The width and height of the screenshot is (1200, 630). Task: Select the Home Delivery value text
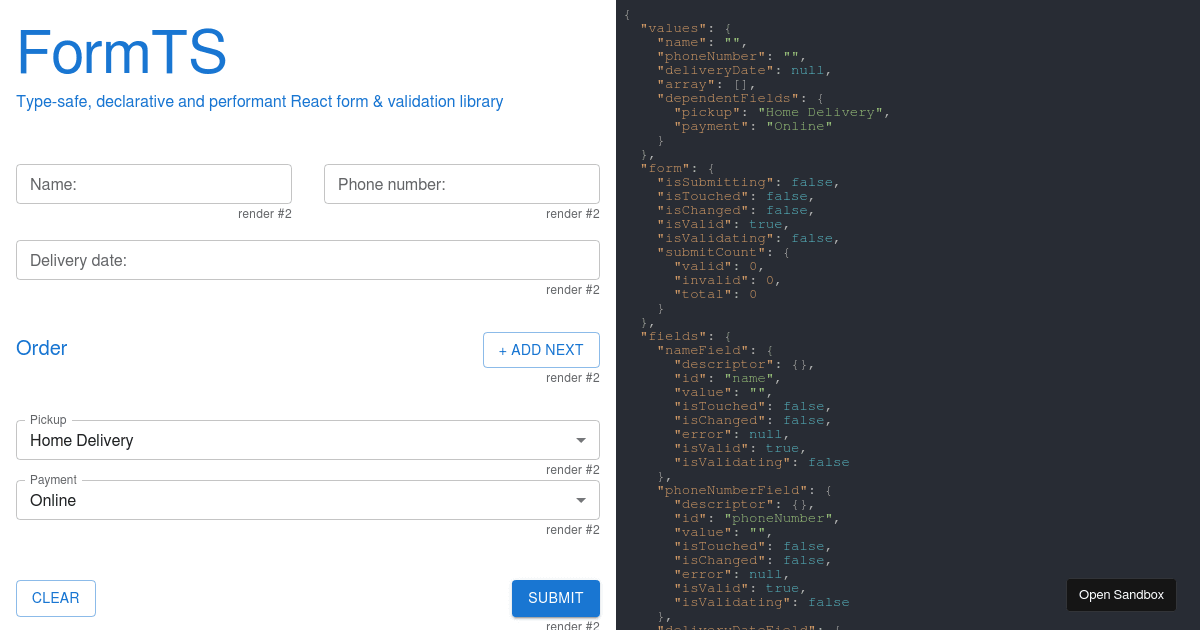(81, 441)
